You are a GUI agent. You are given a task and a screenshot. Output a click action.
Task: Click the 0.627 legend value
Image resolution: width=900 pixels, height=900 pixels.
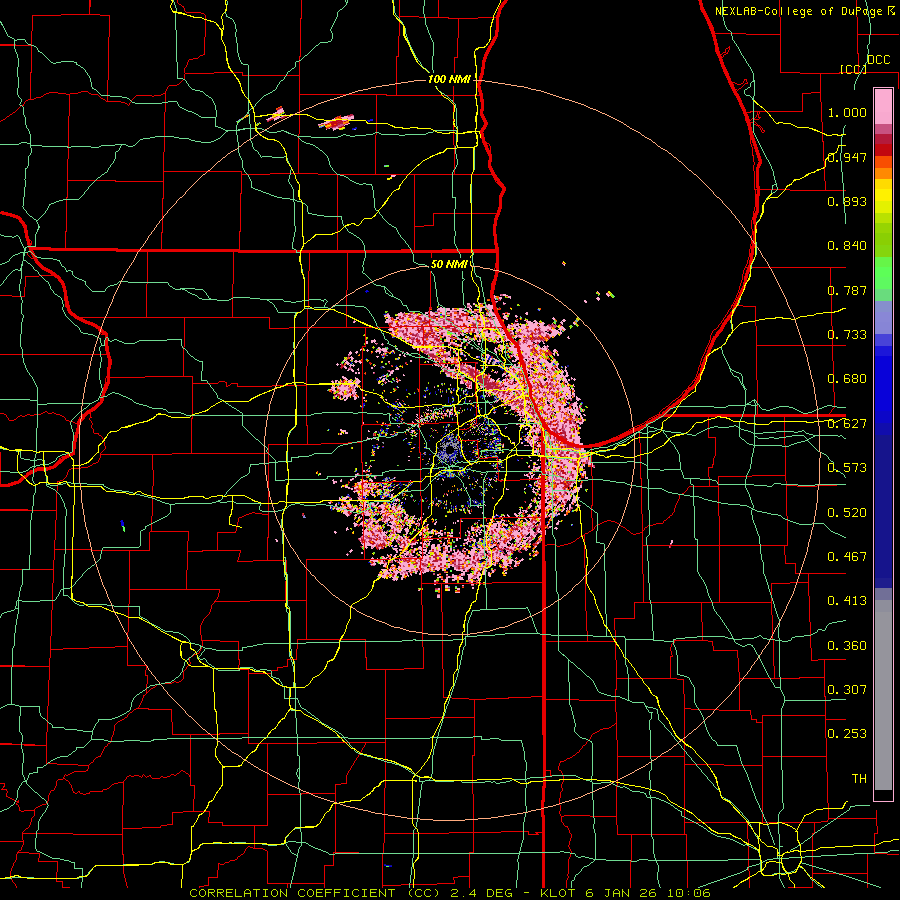click(x=847, y=424)
